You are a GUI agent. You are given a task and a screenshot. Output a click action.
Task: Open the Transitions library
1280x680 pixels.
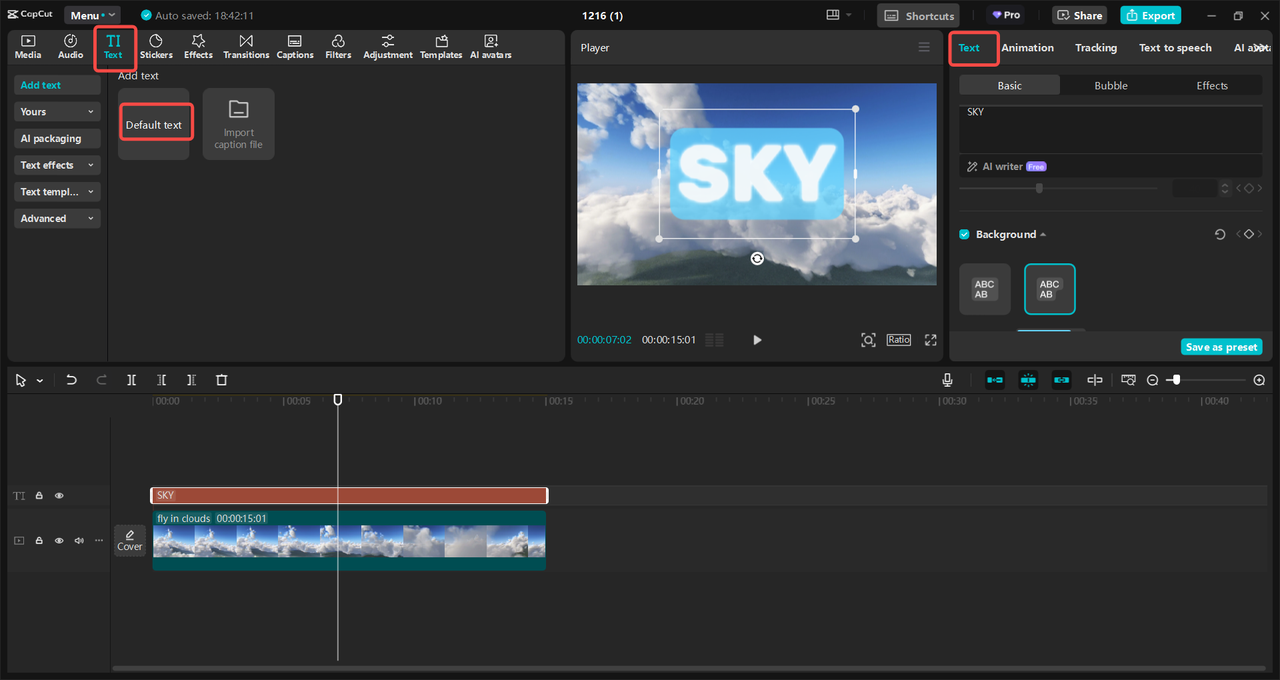click(246, 46)
